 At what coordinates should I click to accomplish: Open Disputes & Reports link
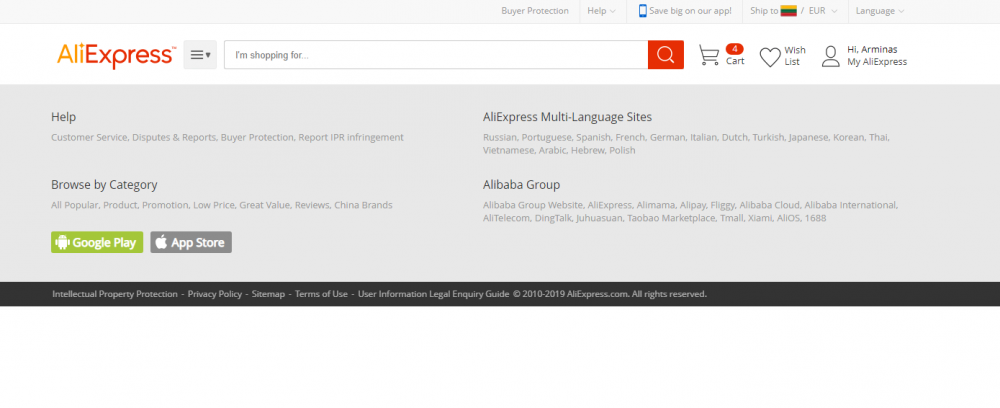pyautogui.click(x=174, y=137)
